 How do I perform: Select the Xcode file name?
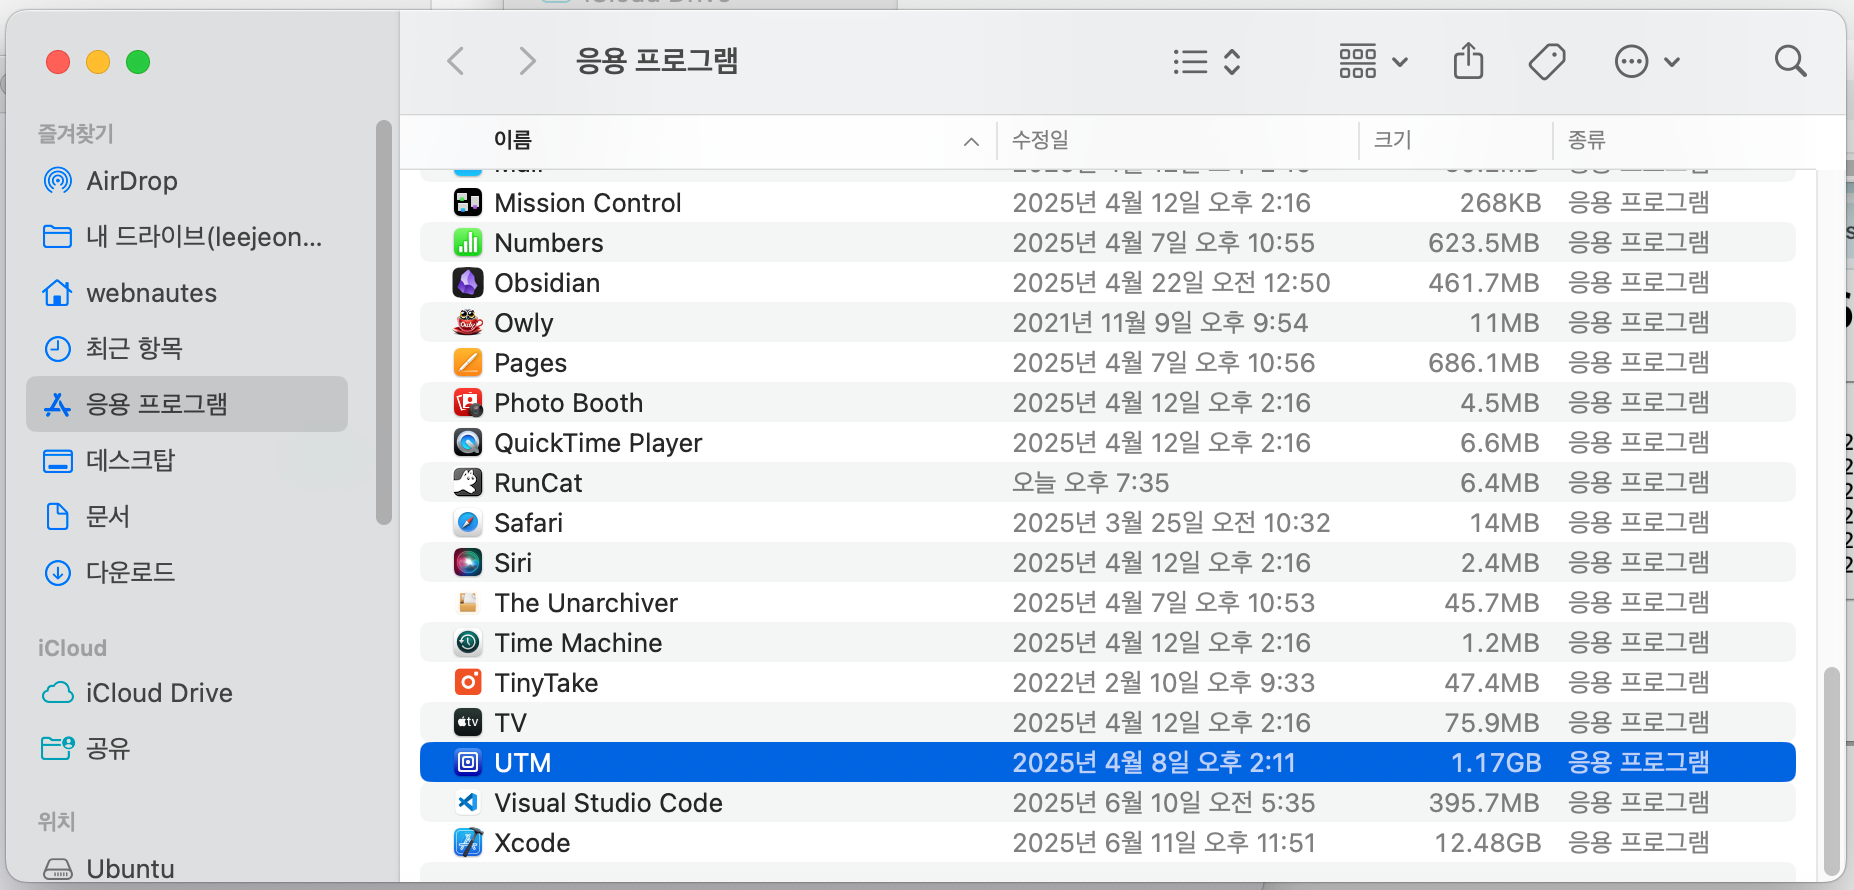(532, 843)
